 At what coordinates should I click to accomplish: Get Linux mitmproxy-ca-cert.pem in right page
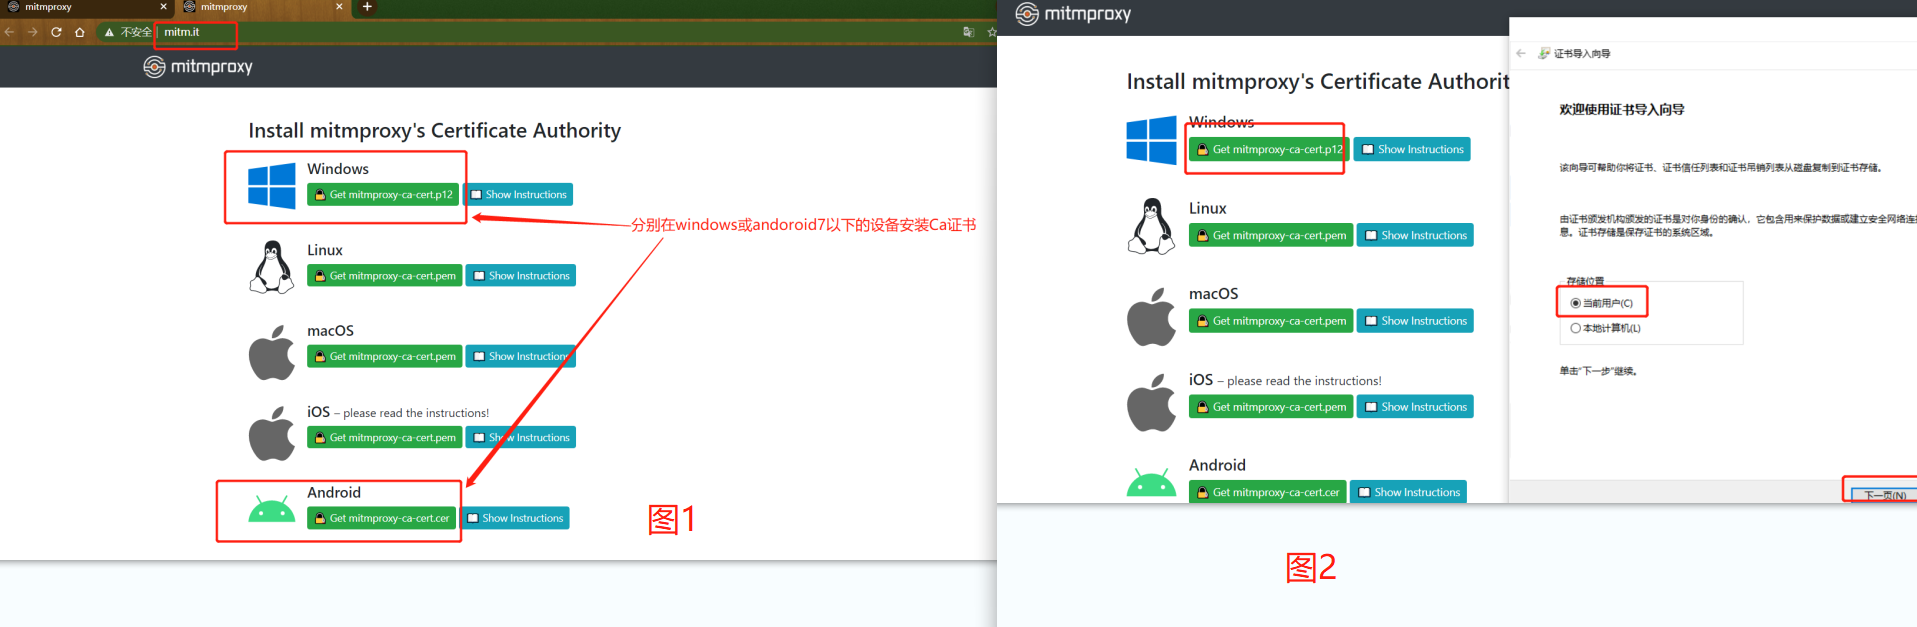[1271, 235]
